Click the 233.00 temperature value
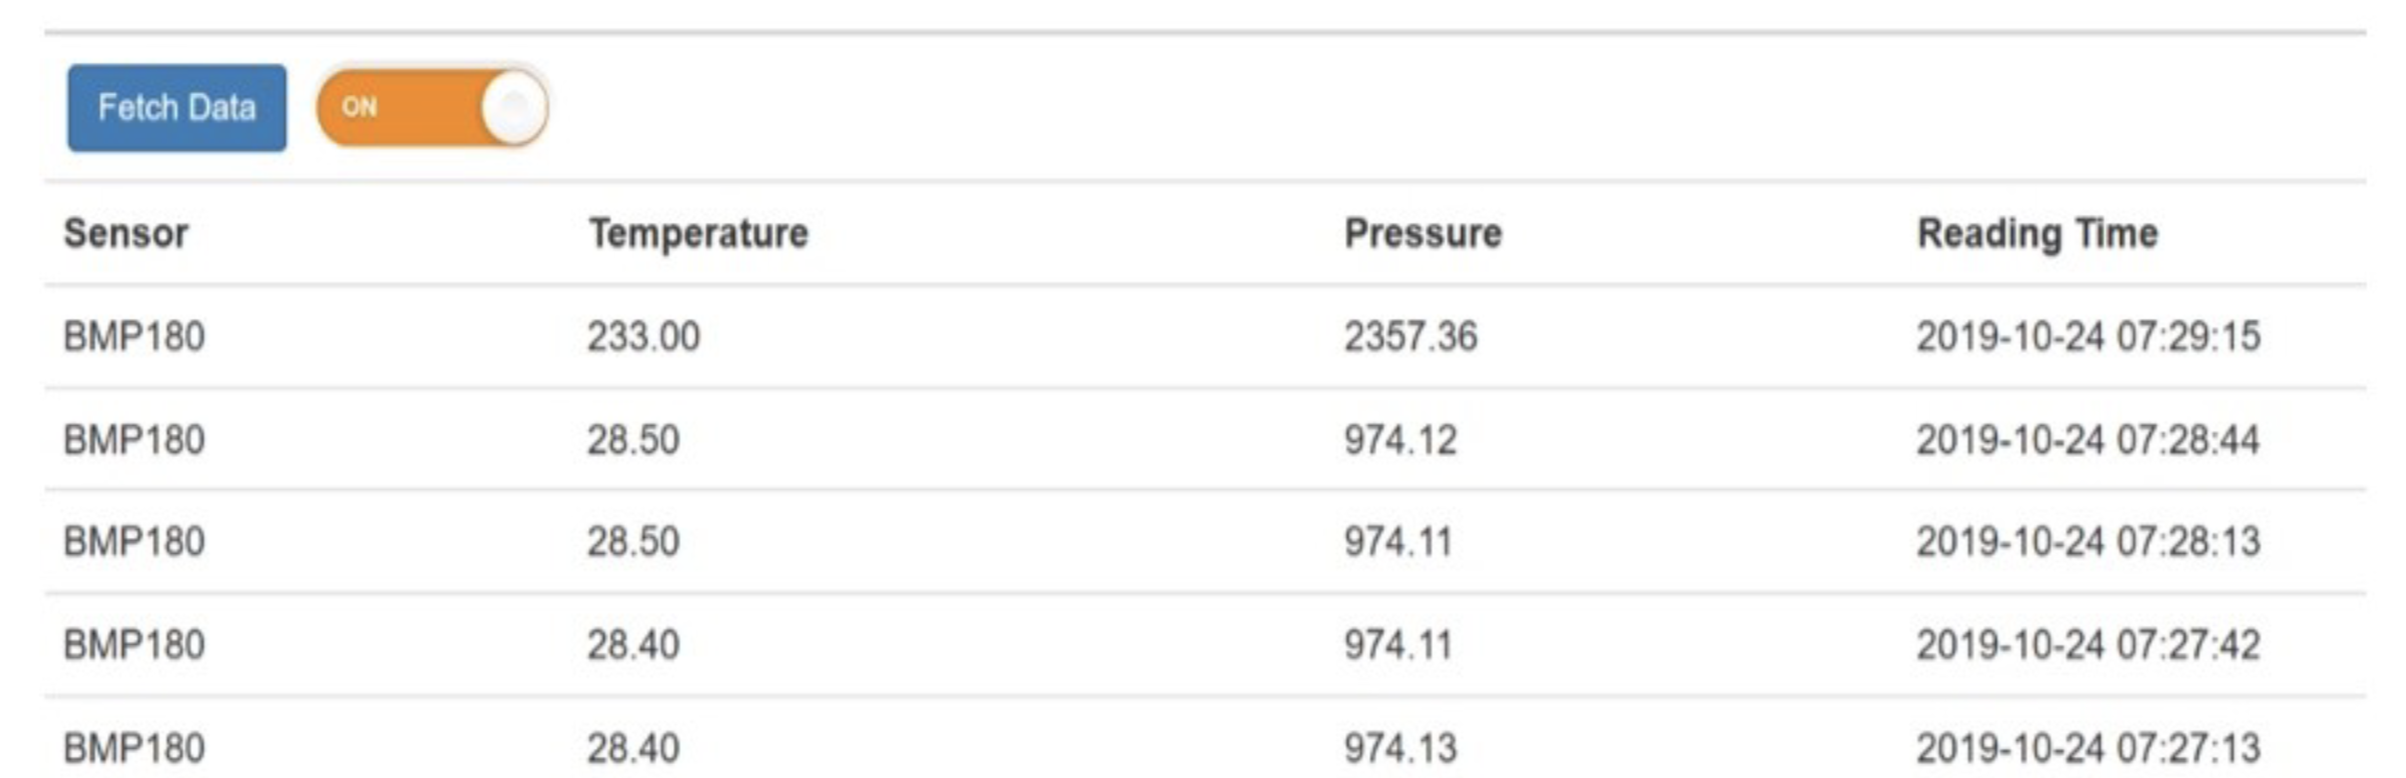The image size is (2406, 778). pos(643,337)
